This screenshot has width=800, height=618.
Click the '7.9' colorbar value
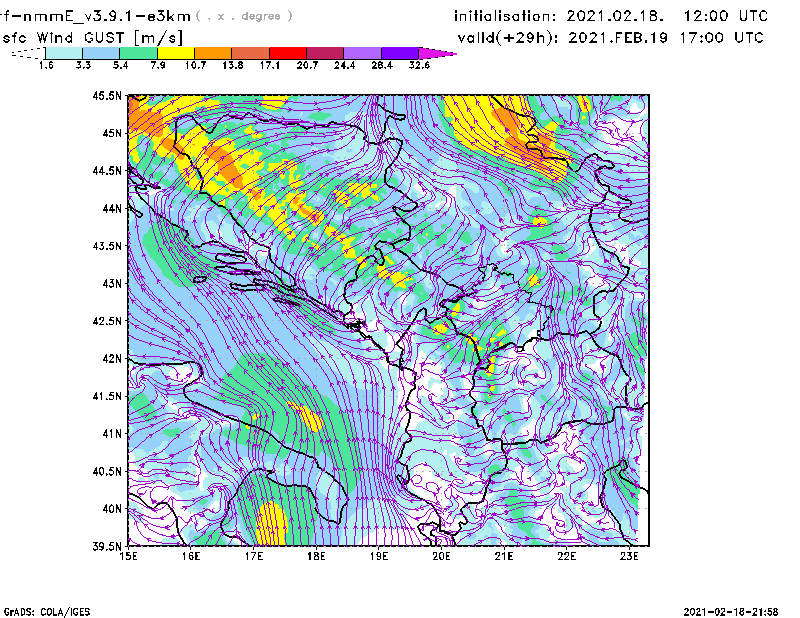(158, 65)
